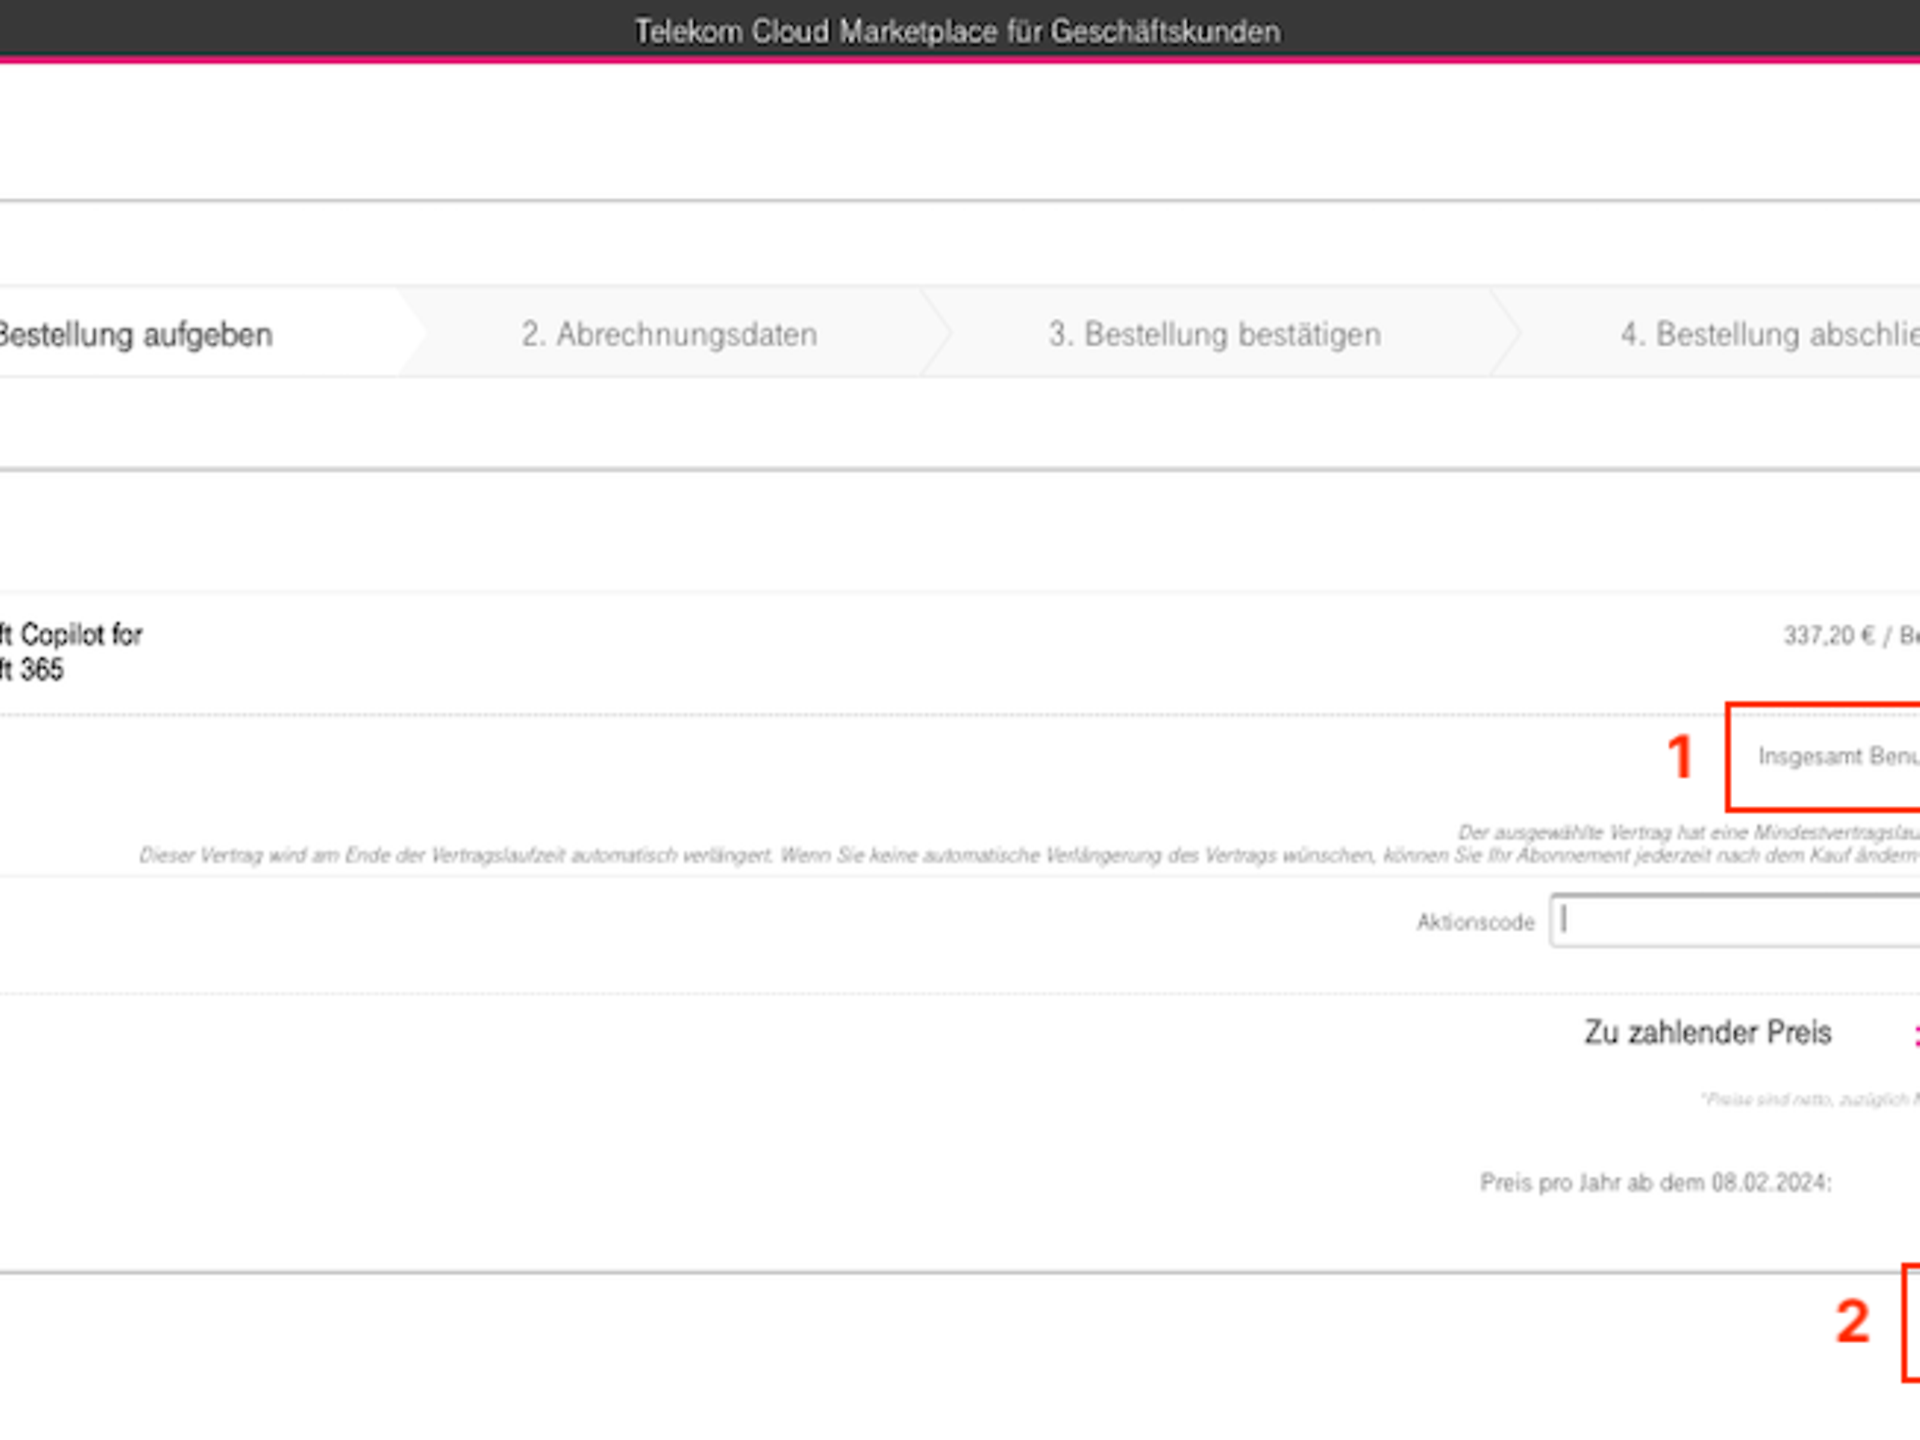Screen dimensions: 1920x1440
Task: Click the Telekom Cloud Marketplace header title
Action: (x=957, y=31)
